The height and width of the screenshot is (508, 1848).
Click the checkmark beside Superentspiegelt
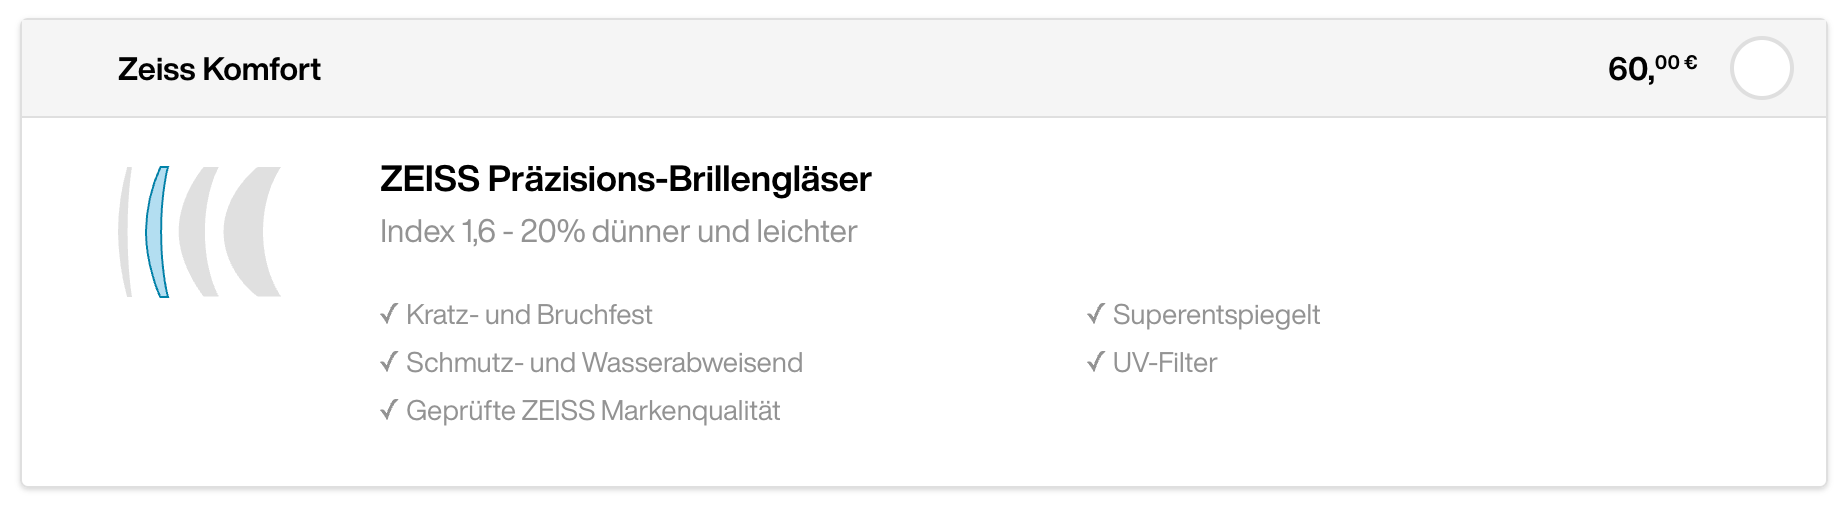tap(1096, 314)
